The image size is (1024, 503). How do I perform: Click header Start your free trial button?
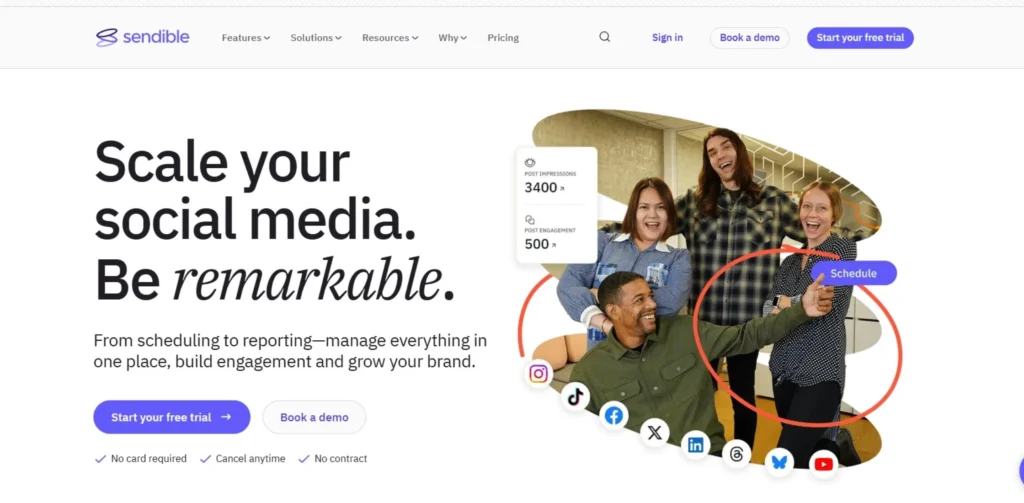860,38
